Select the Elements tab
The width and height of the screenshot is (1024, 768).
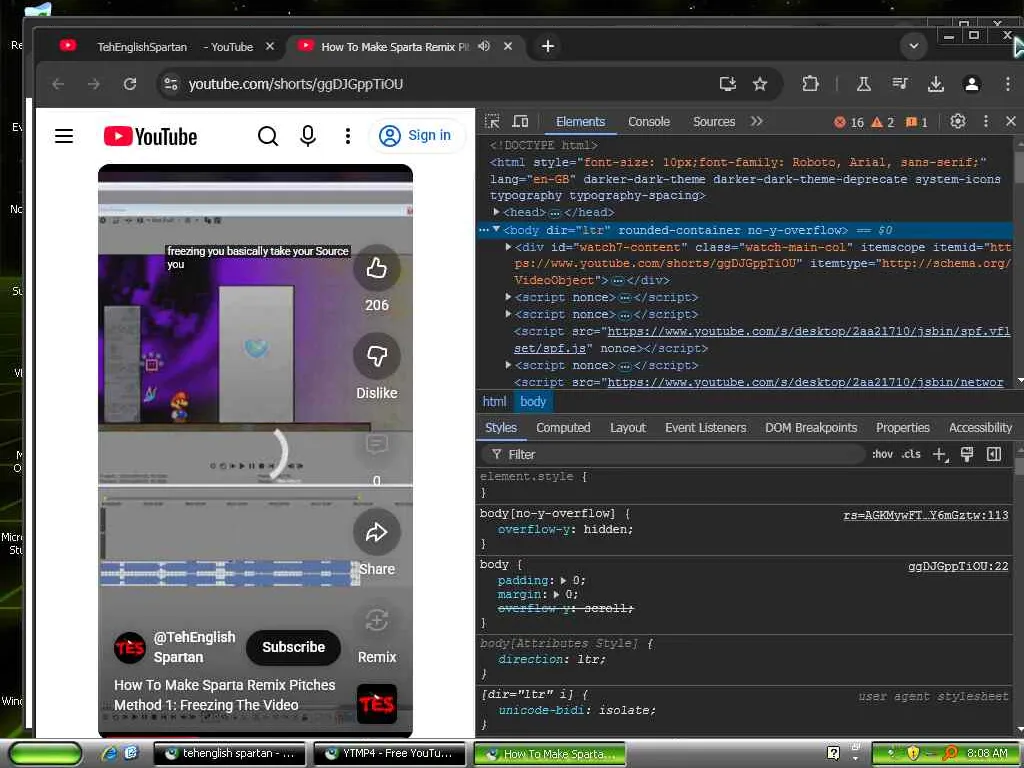click(580, 121)
